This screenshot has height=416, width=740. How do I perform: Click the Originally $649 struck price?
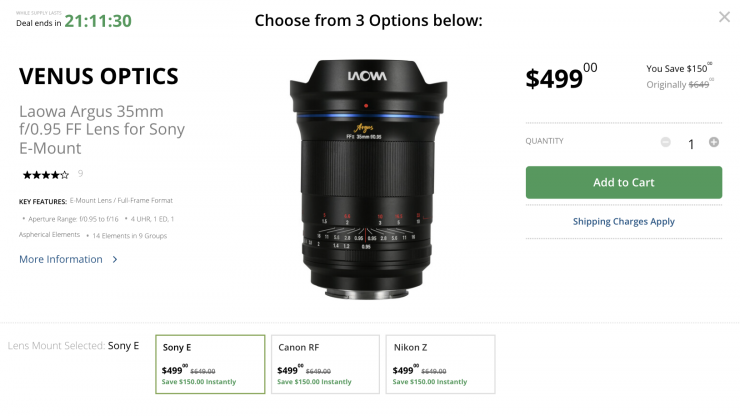coord(680,86)
